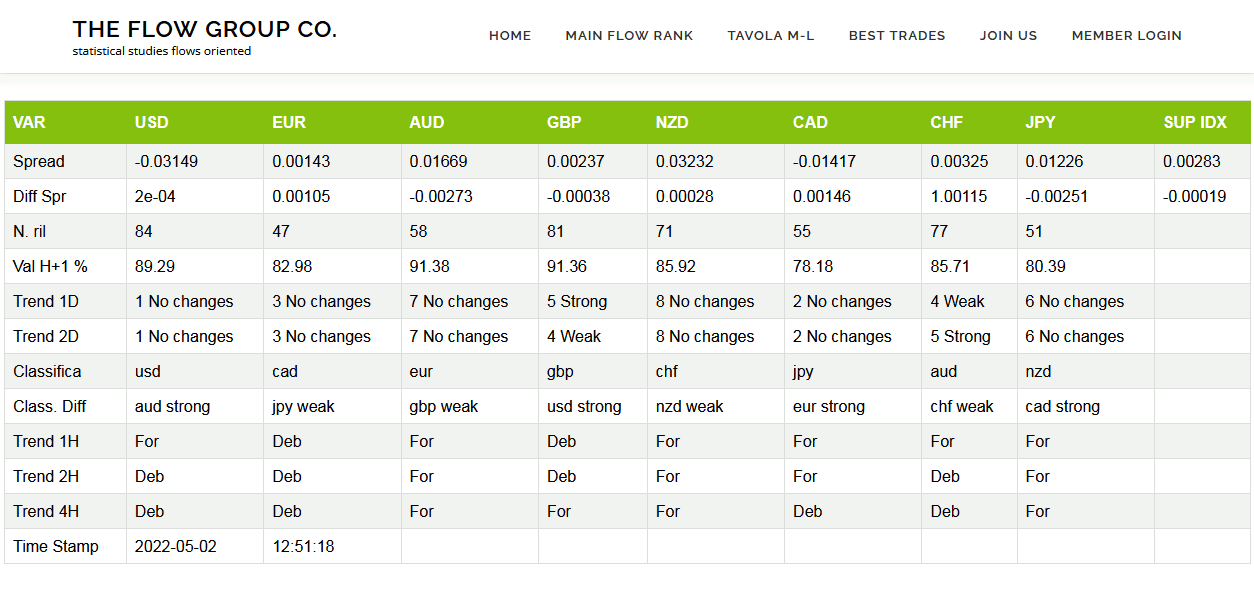Go to the MAIN FLOW RANK page
Image resolution: width=1254 pixels, height=595 pixels.
tap(628, 36)
